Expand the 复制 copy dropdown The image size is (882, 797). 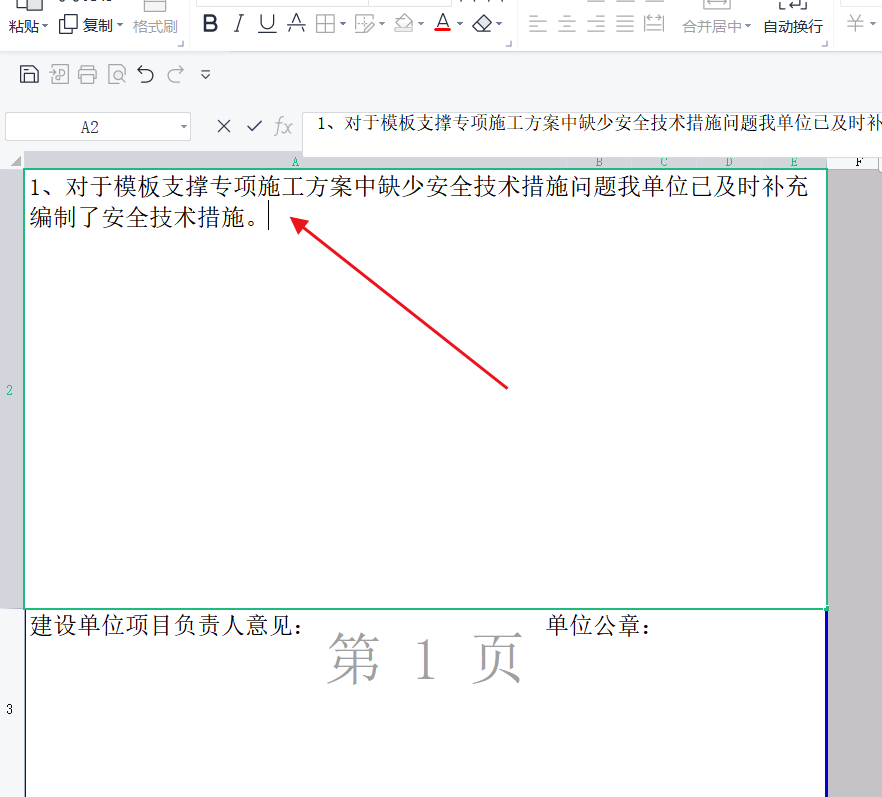click(x=120, y=25)
